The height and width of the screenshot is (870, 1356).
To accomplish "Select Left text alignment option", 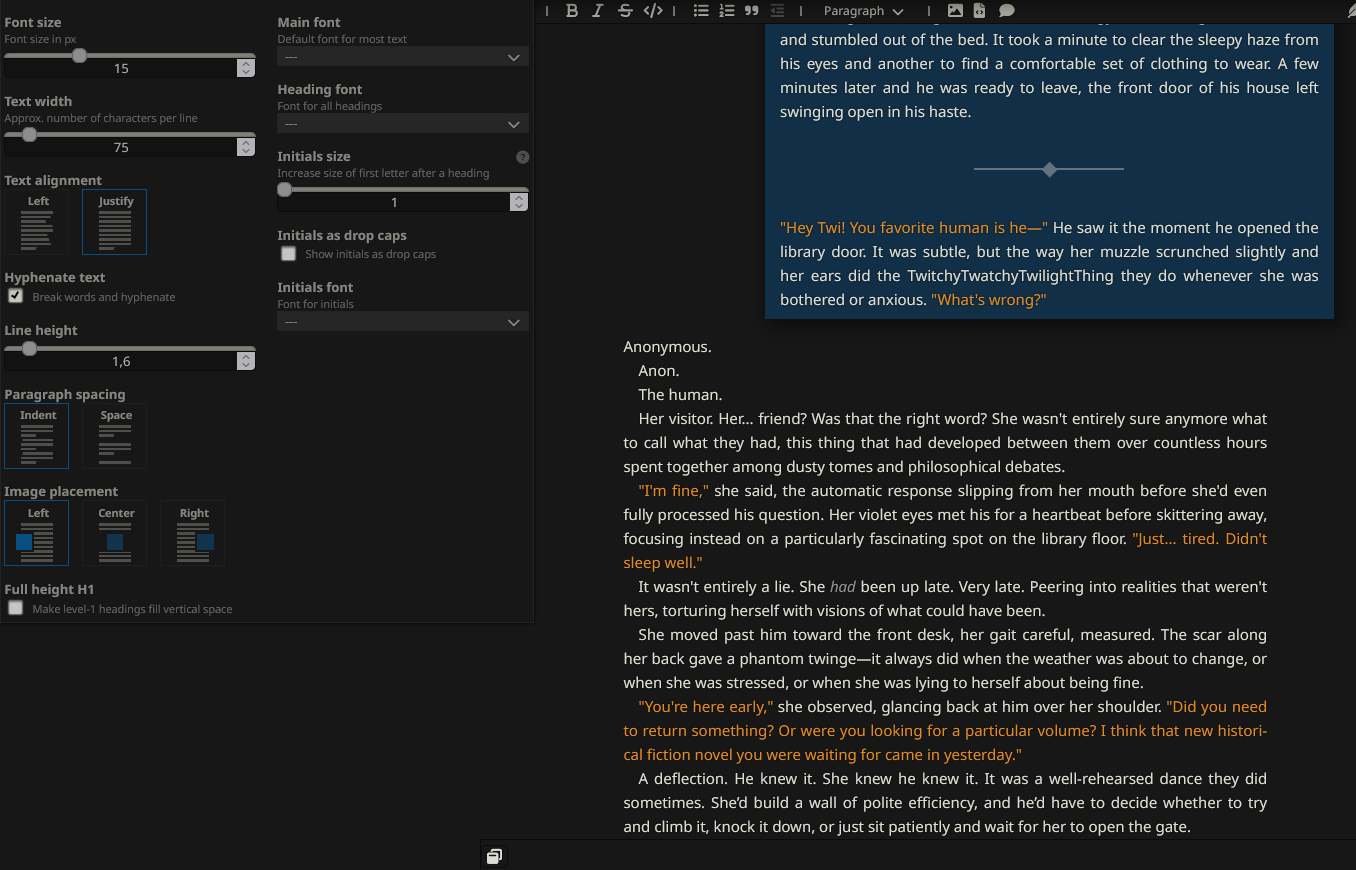I will (37, 222).
